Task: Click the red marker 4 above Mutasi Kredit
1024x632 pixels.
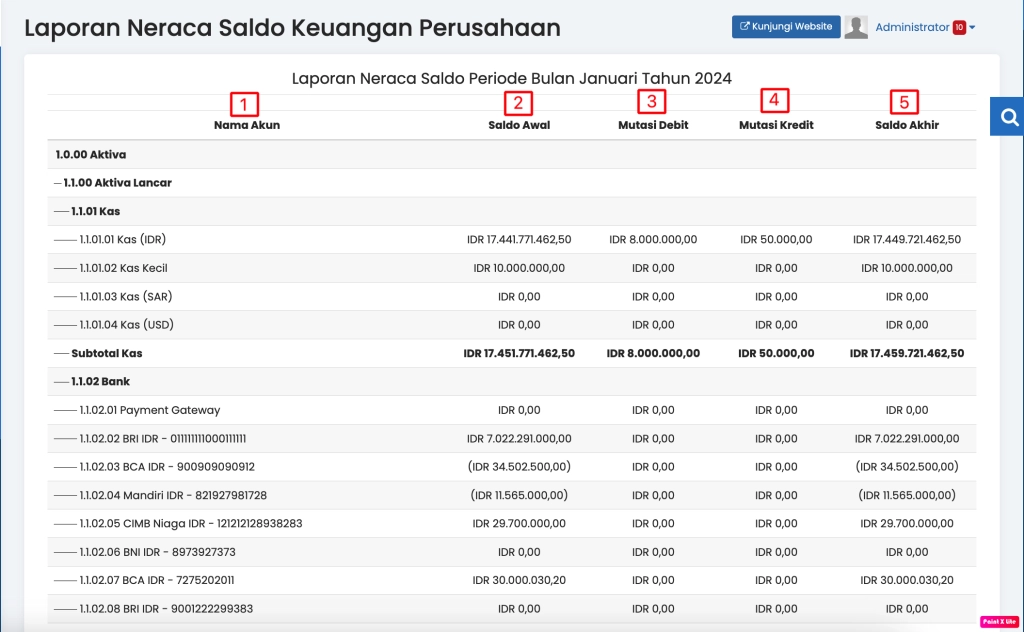Action: [773, 101]
